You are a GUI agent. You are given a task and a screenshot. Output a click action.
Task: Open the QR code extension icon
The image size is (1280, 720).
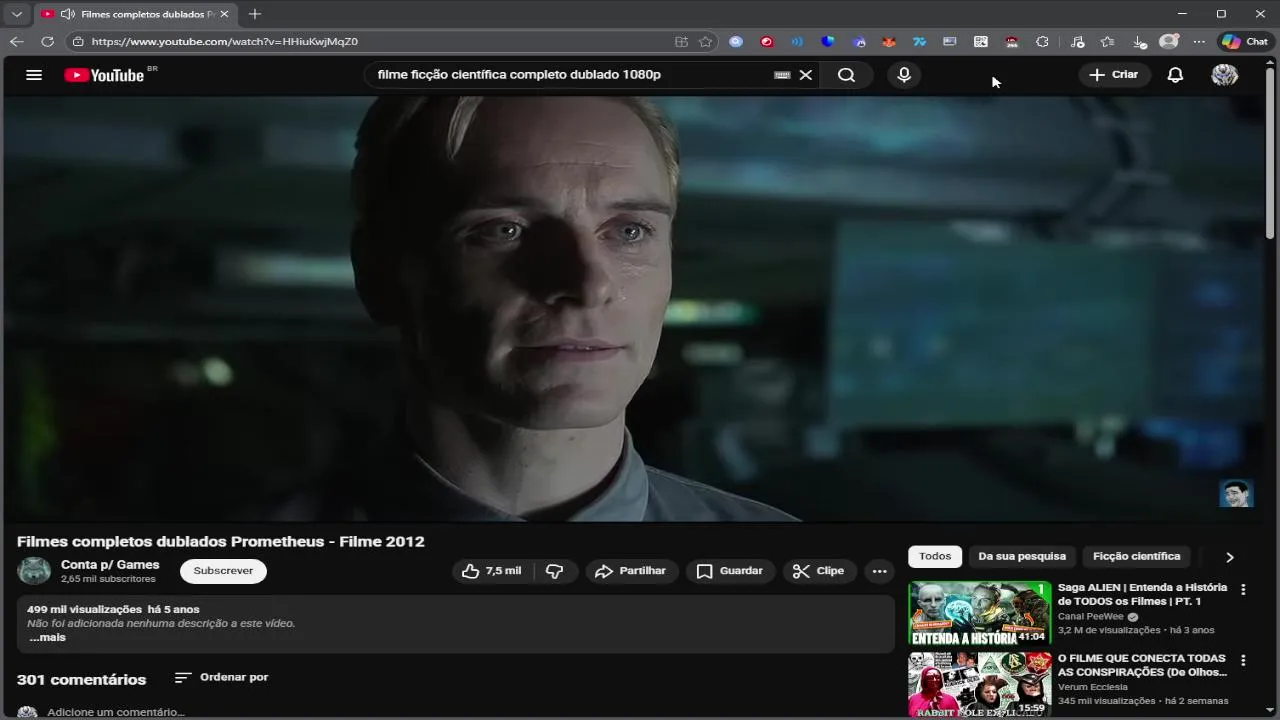click(x=981, y=41)
